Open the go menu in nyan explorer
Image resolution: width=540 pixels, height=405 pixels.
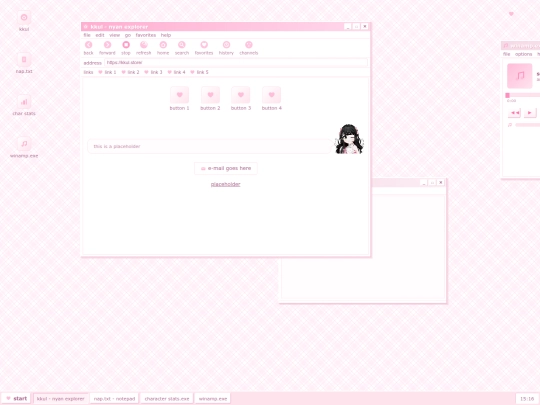click(x=128, y=35)
